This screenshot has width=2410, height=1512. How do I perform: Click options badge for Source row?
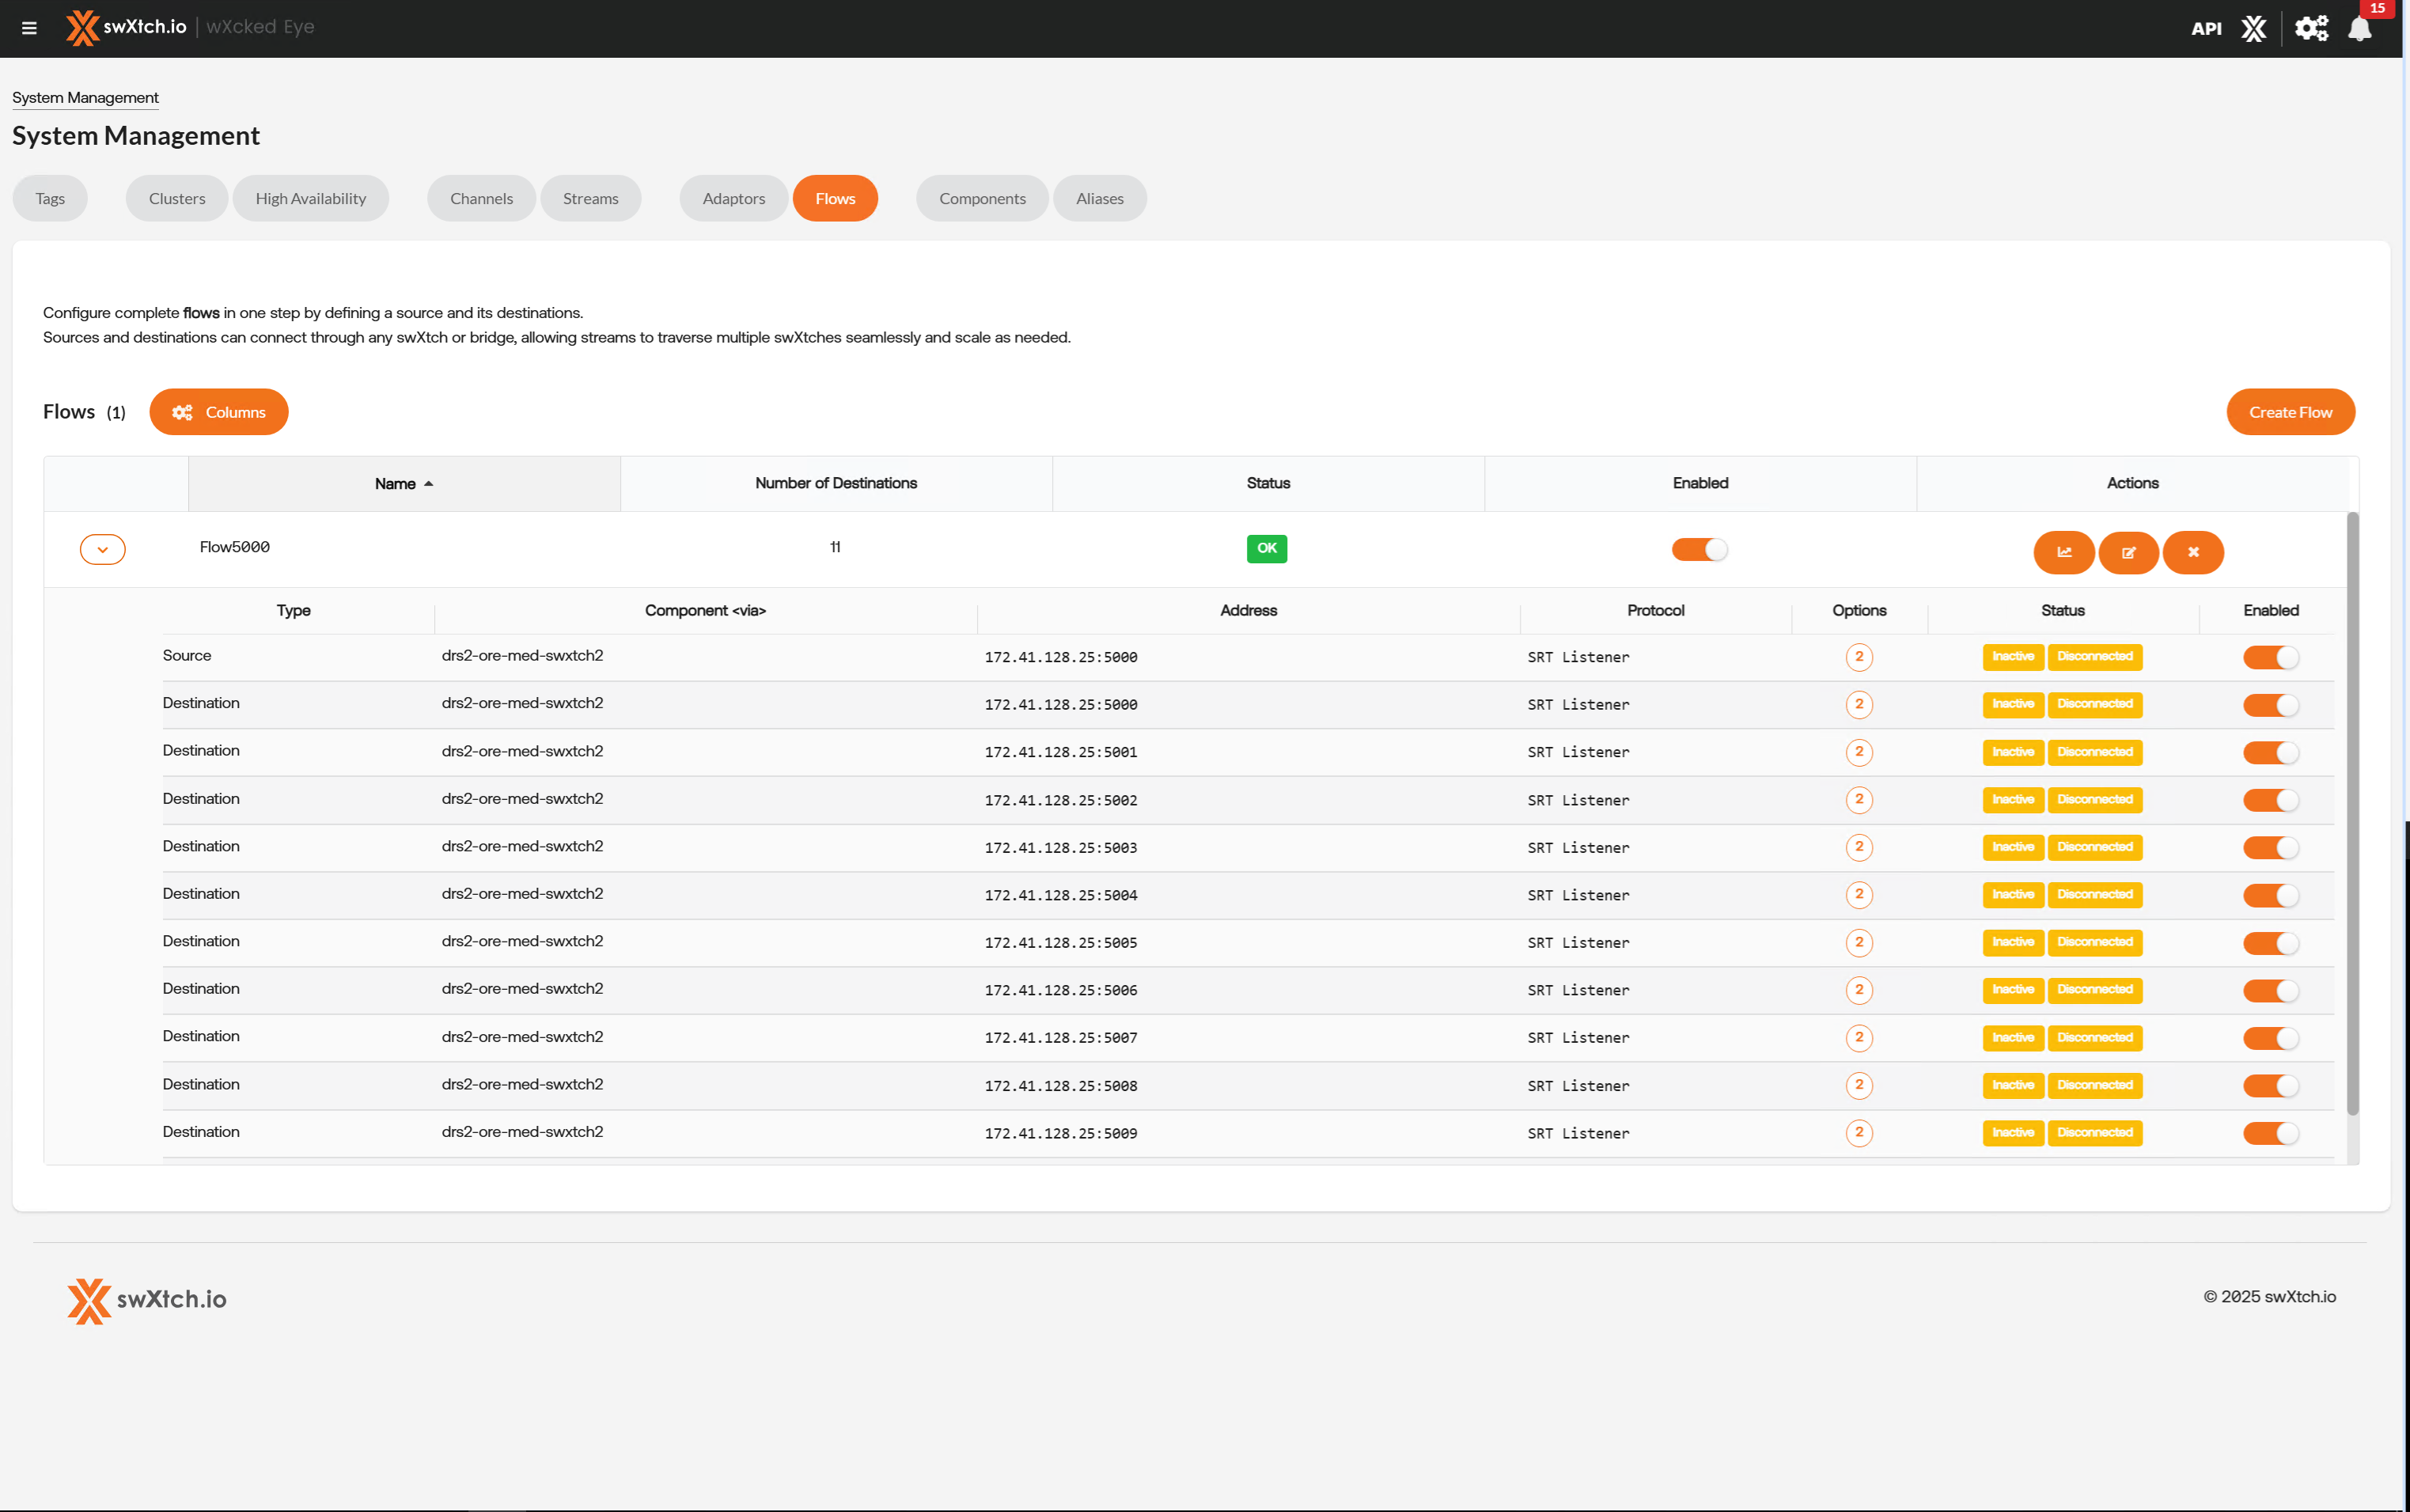coord(1859,657)
